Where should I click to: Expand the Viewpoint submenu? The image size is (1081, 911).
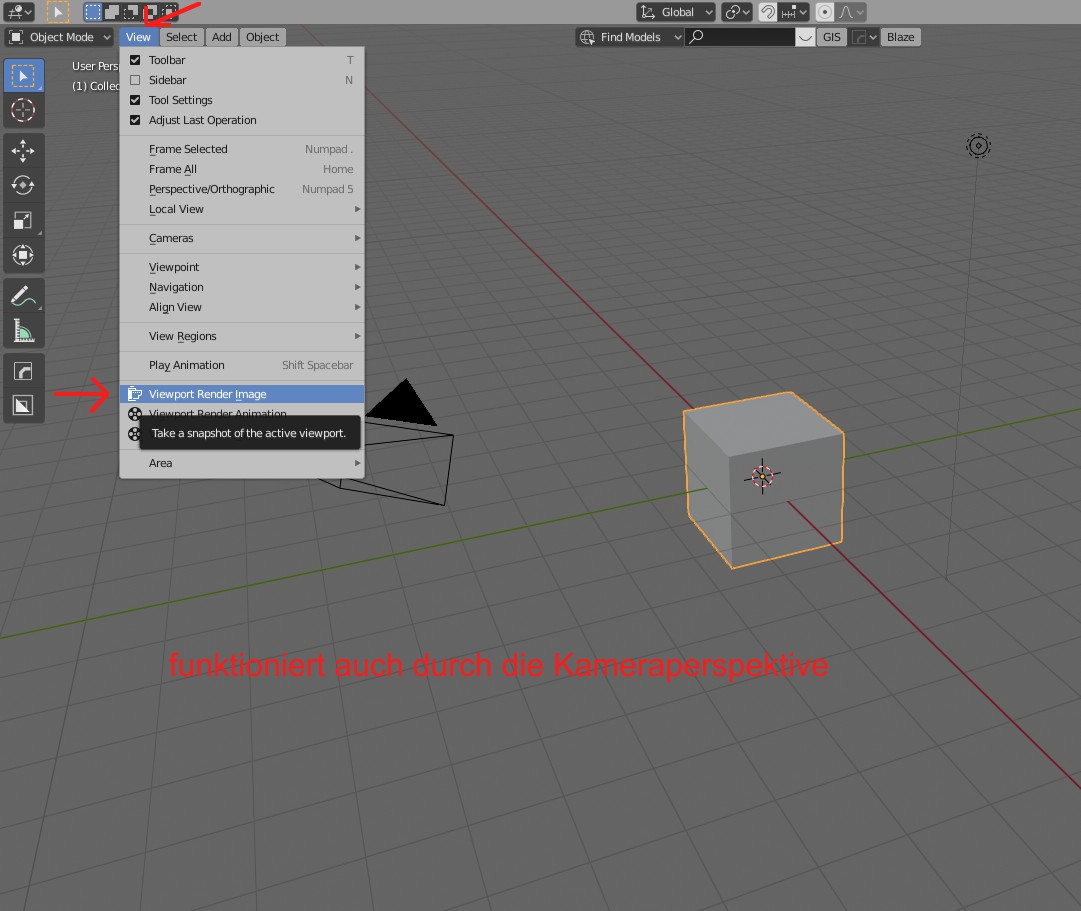click(242, 267)
